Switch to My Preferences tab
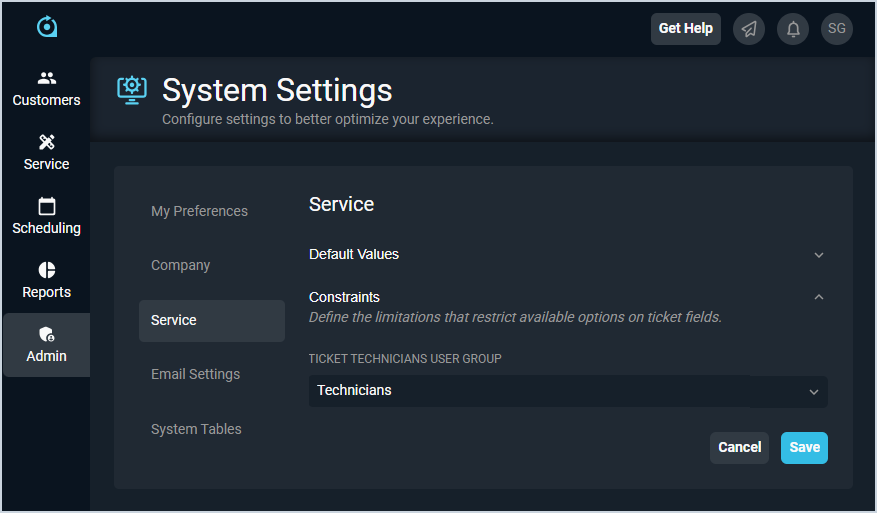 (199, 211)
